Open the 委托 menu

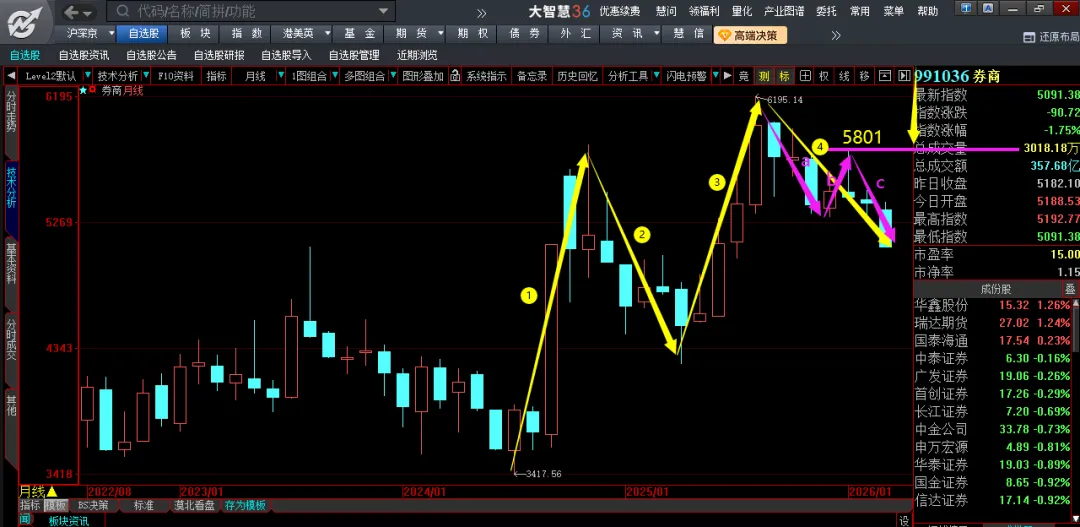coord(827,11)
